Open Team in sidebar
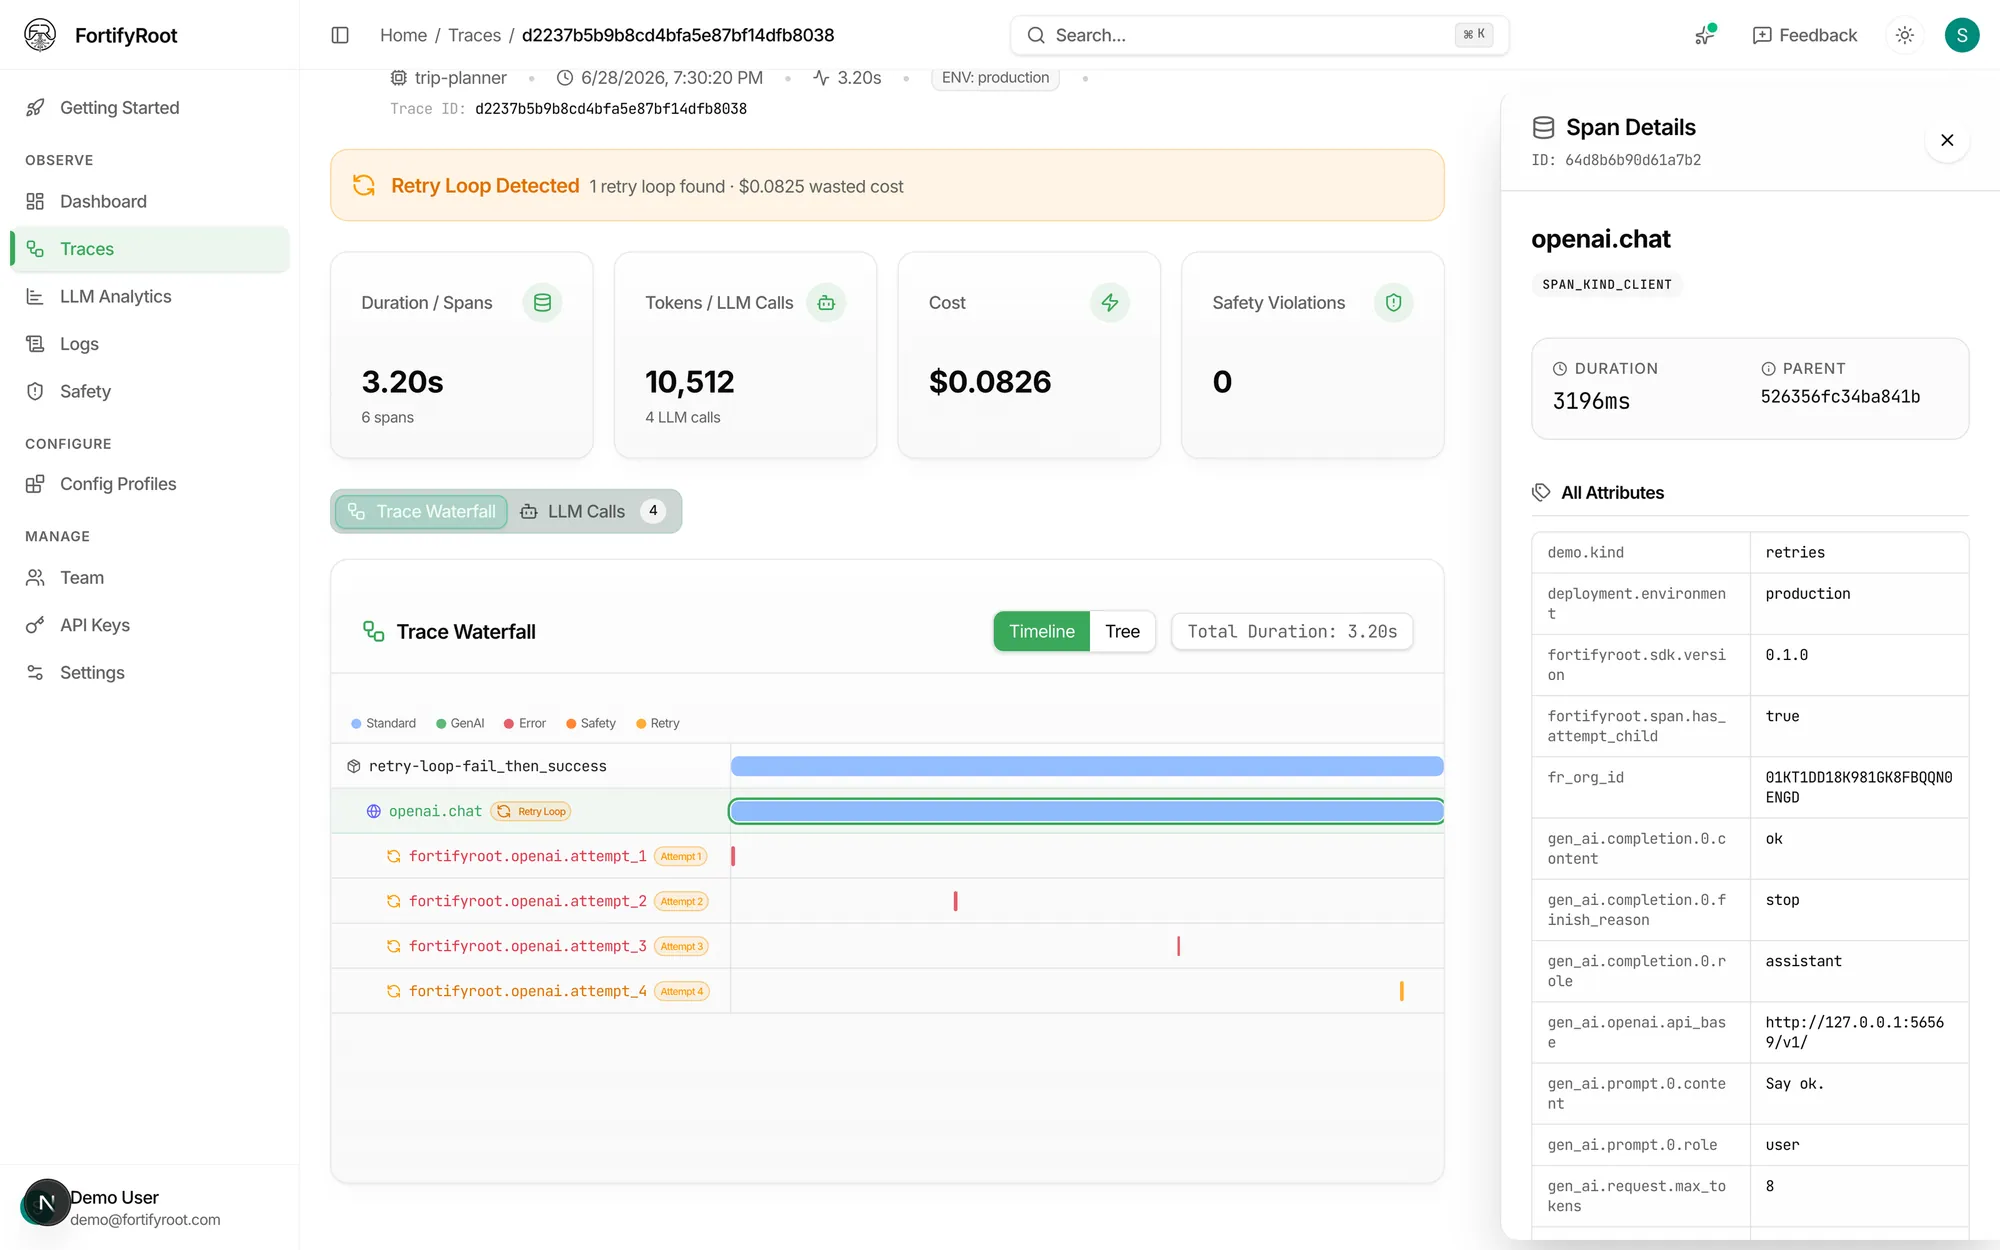Viewport: 2000px width, 1250px height. 150,578
